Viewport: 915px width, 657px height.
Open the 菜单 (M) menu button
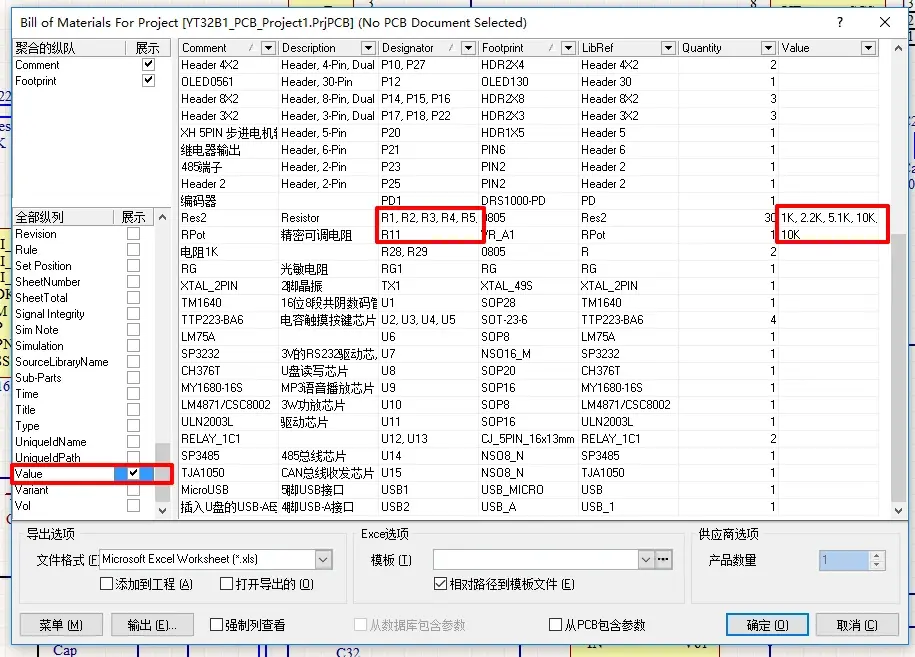coord(61,625)
